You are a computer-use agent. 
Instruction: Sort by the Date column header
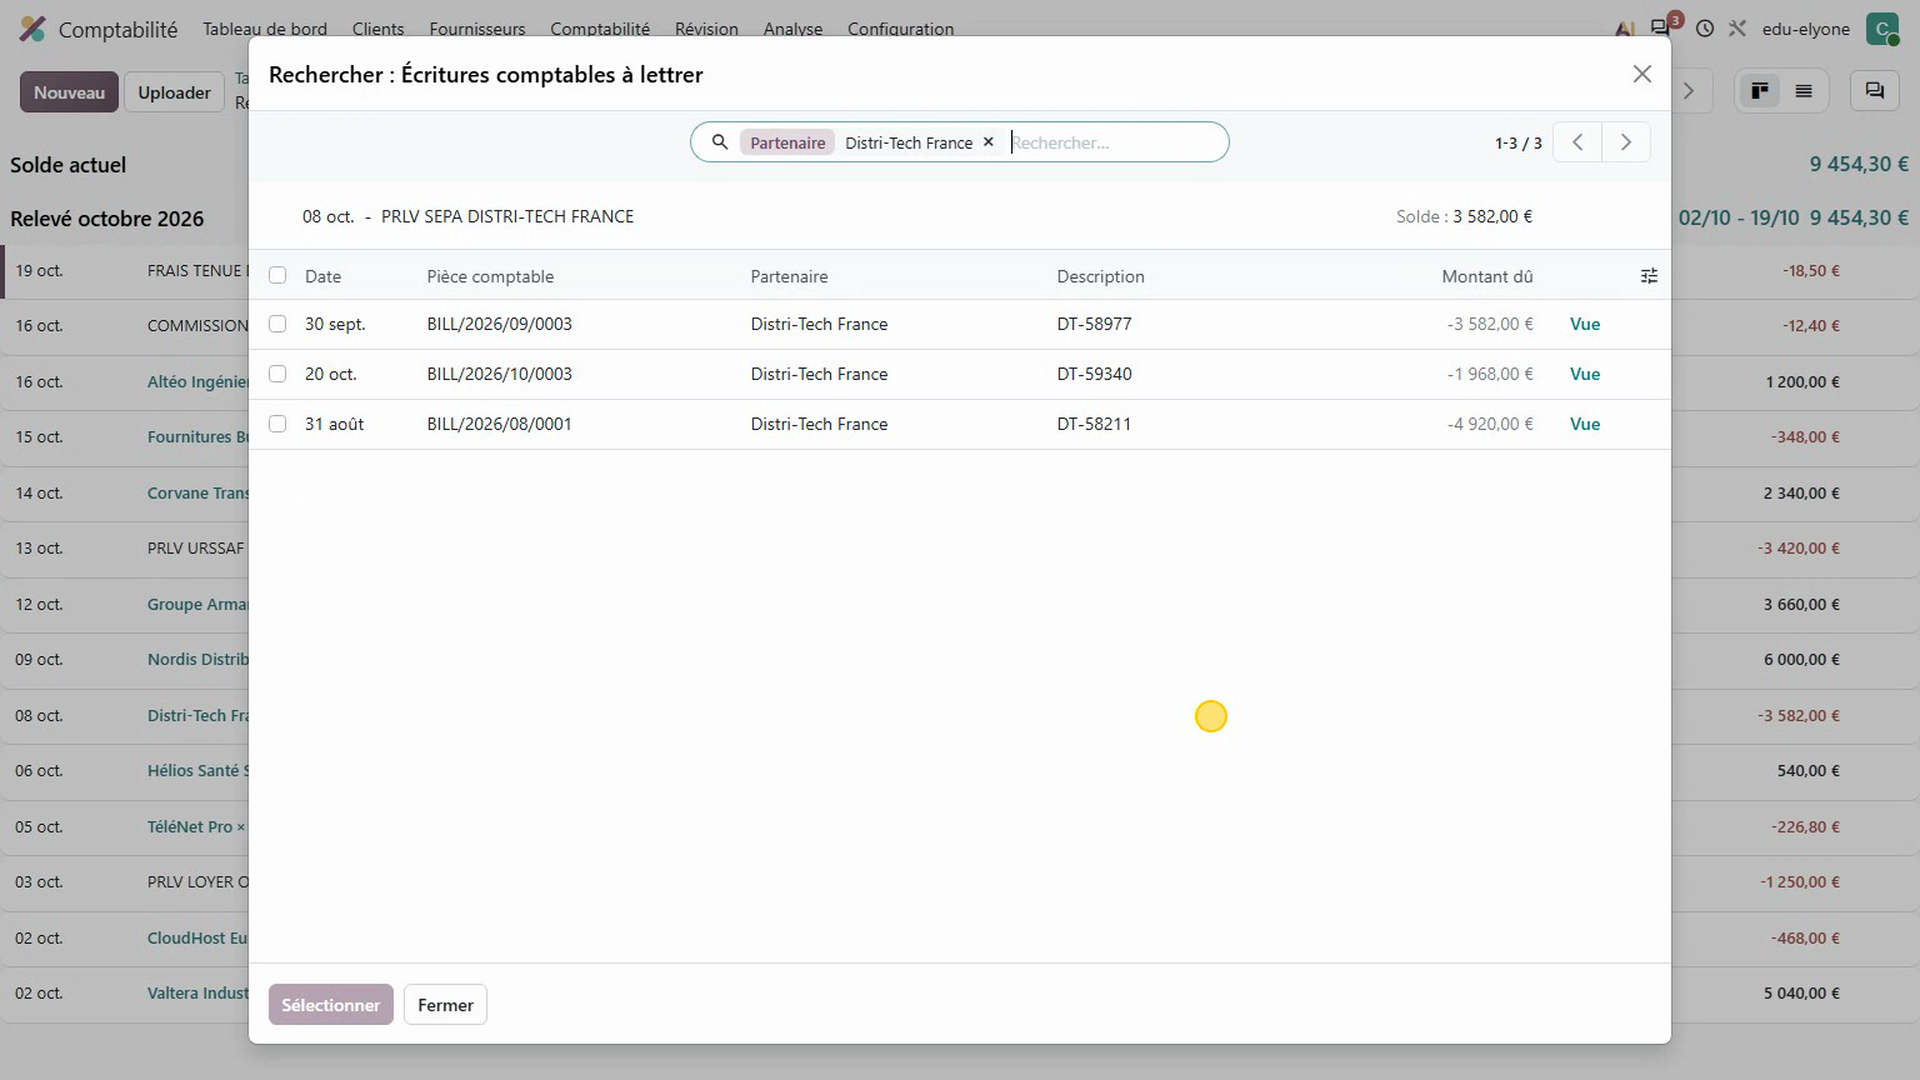(x=323, y=276)
